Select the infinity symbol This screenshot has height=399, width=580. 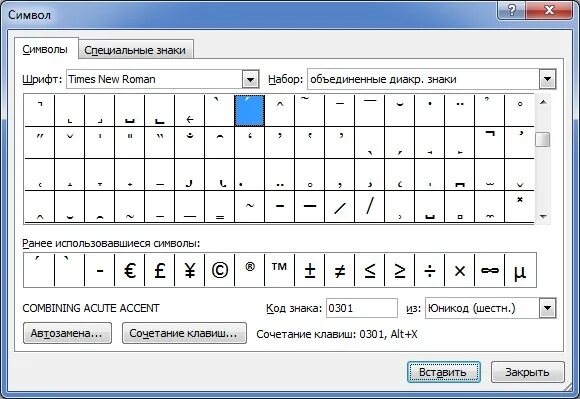pyautogui.click(x=489, y=270)
